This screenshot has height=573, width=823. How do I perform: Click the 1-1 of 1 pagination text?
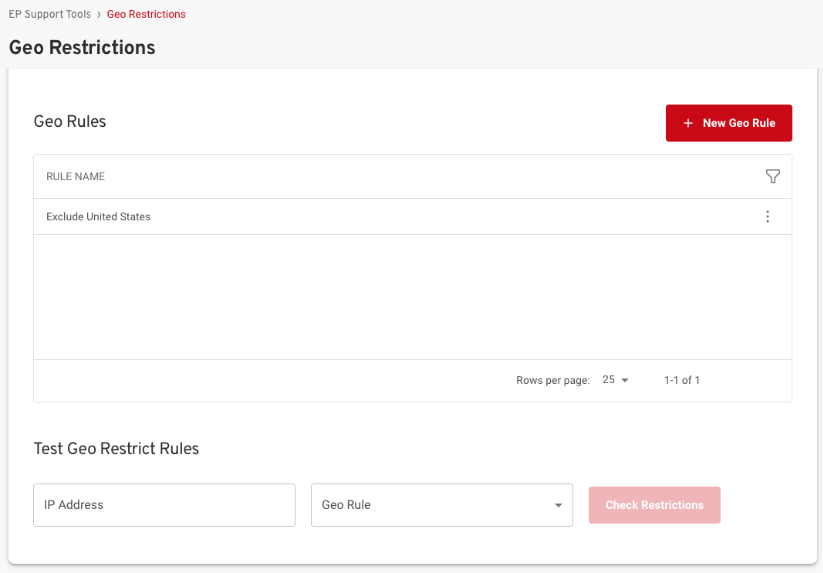tap(681, 381)
